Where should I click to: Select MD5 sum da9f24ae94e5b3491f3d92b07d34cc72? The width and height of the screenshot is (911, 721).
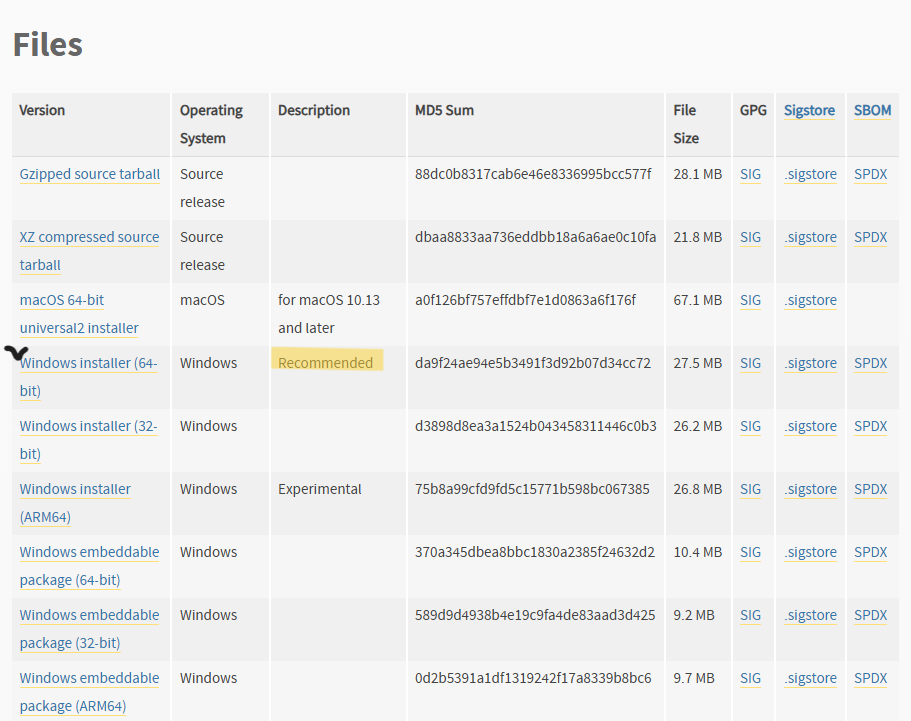(533, 363)
